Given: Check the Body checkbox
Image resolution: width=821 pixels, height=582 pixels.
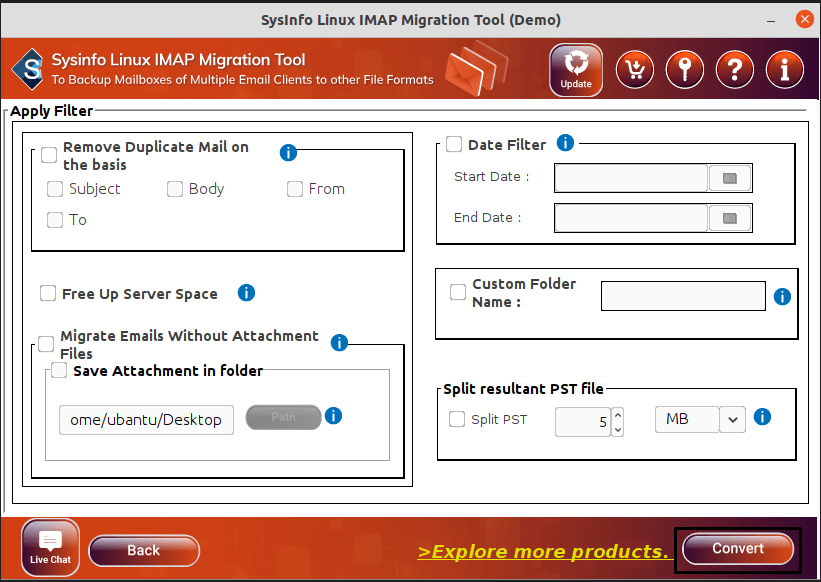Looking at the screenshot, I should (175, 189).
